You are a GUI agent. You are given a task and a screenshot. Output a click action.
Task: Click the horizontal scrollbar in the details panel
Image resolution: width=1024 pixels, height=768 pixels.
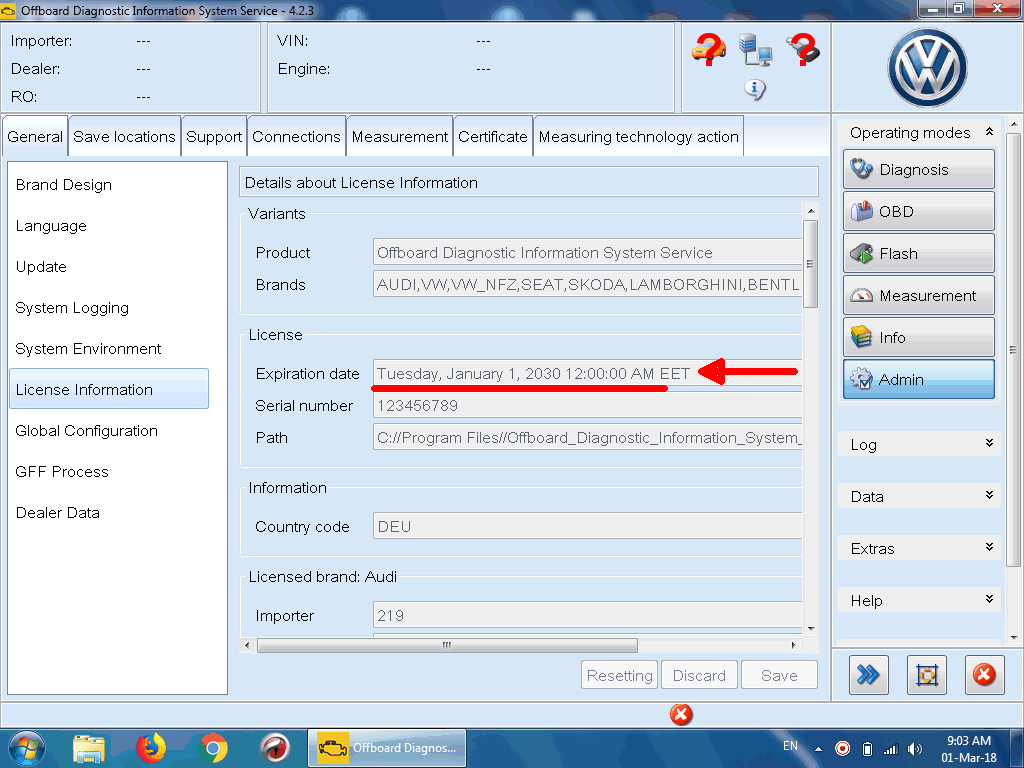click(x=447, y=646)
